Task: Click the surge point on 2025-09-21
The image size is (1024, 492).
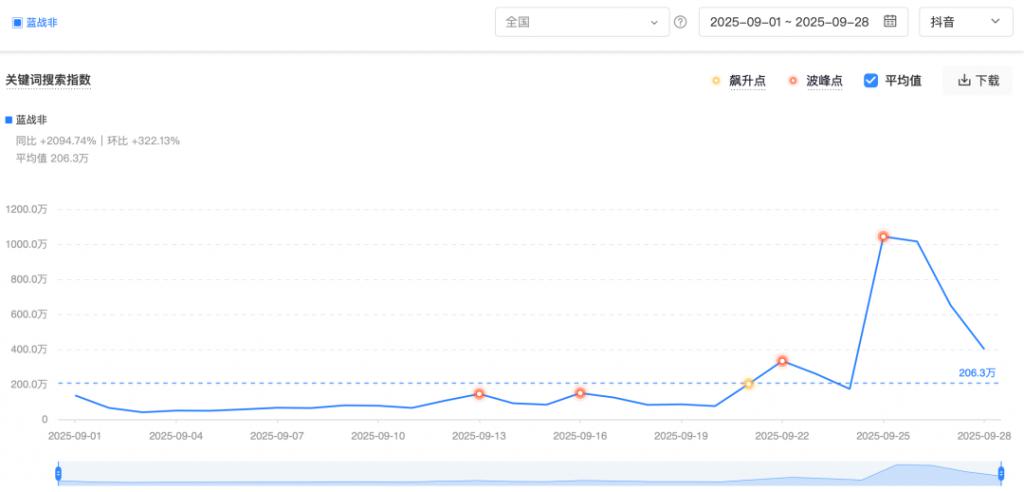Action: click(x=748, y=384)
